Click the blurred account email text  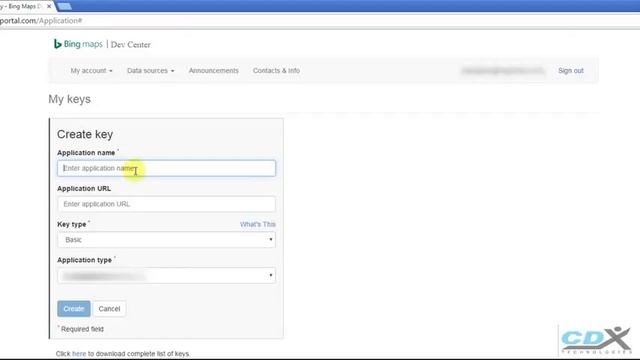pyautogui.click(x=503, y=71)
